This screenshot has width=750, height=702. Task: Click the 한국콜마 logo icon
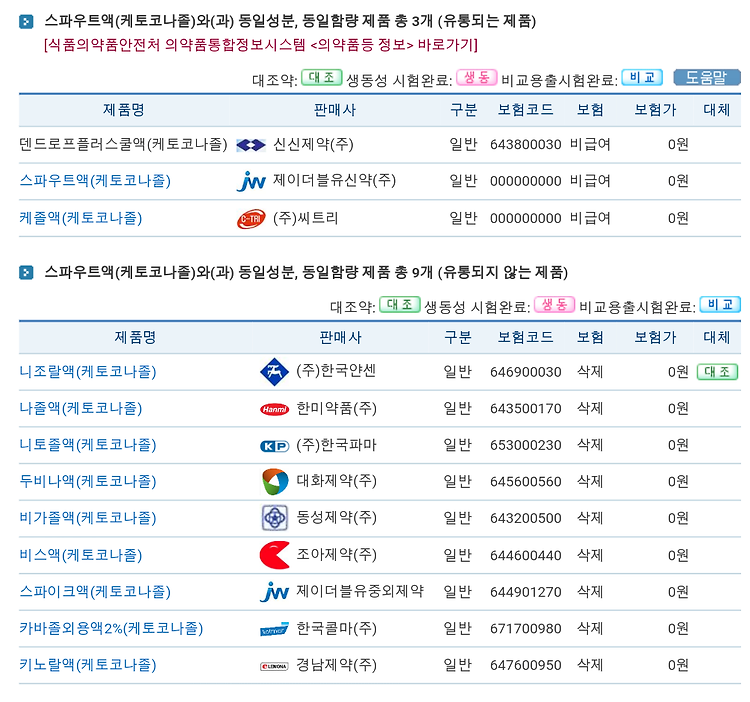point(275,629)
